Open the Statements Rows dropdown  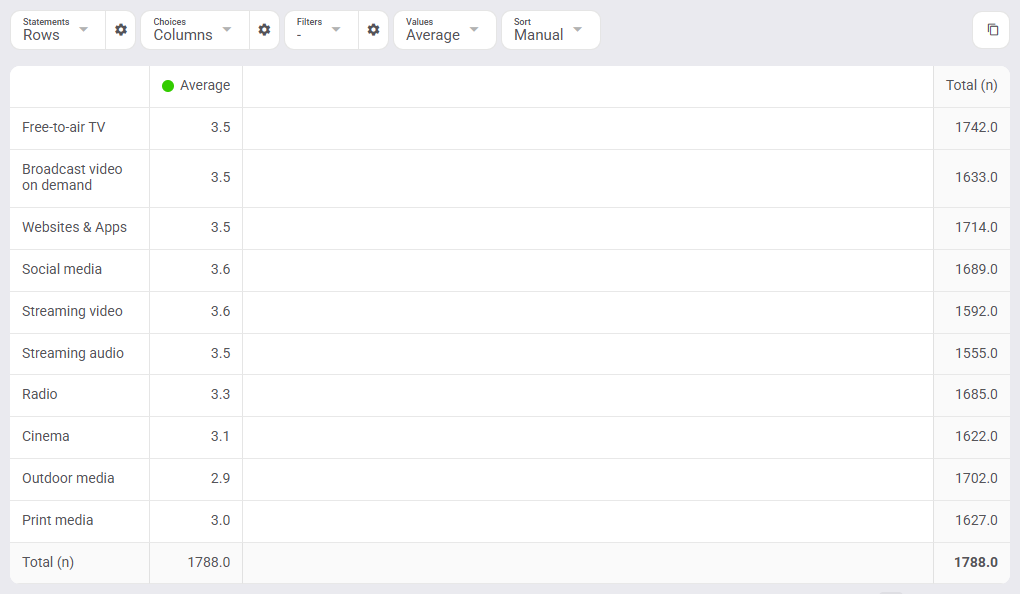point(58,30)
